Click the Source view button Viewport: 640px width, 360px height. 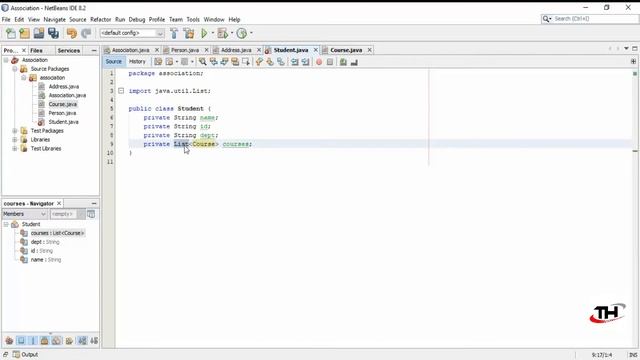click(113, 62)
